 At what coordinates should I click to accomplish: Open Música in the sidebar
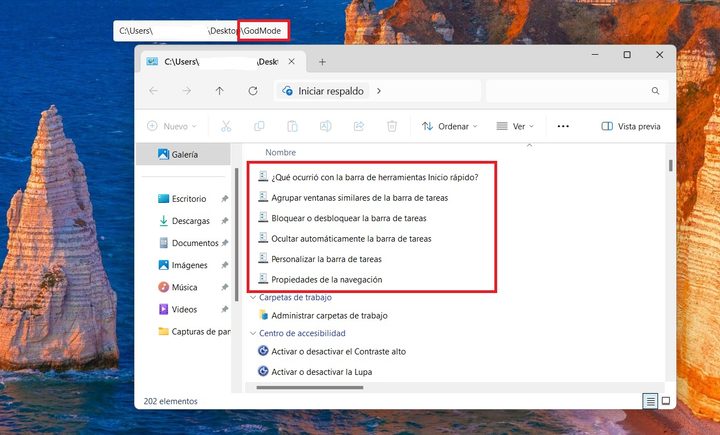pos(184,287)
